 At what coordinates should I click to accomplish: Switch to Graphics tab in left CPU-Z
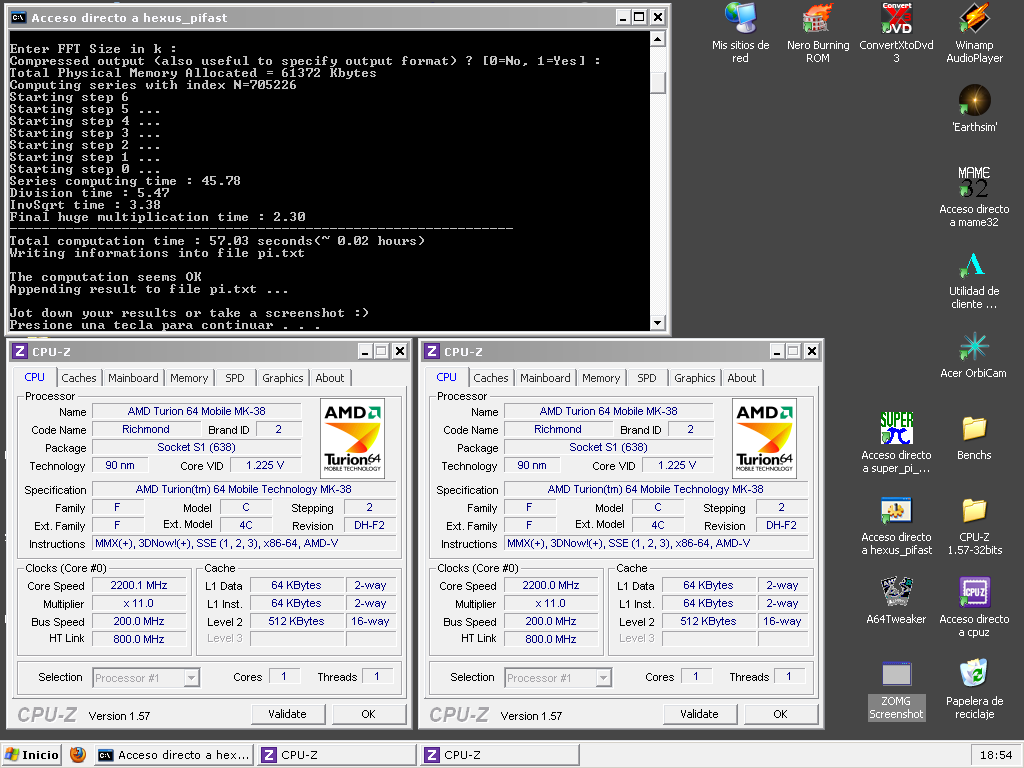pyautogui.click(x=283, y=378)
